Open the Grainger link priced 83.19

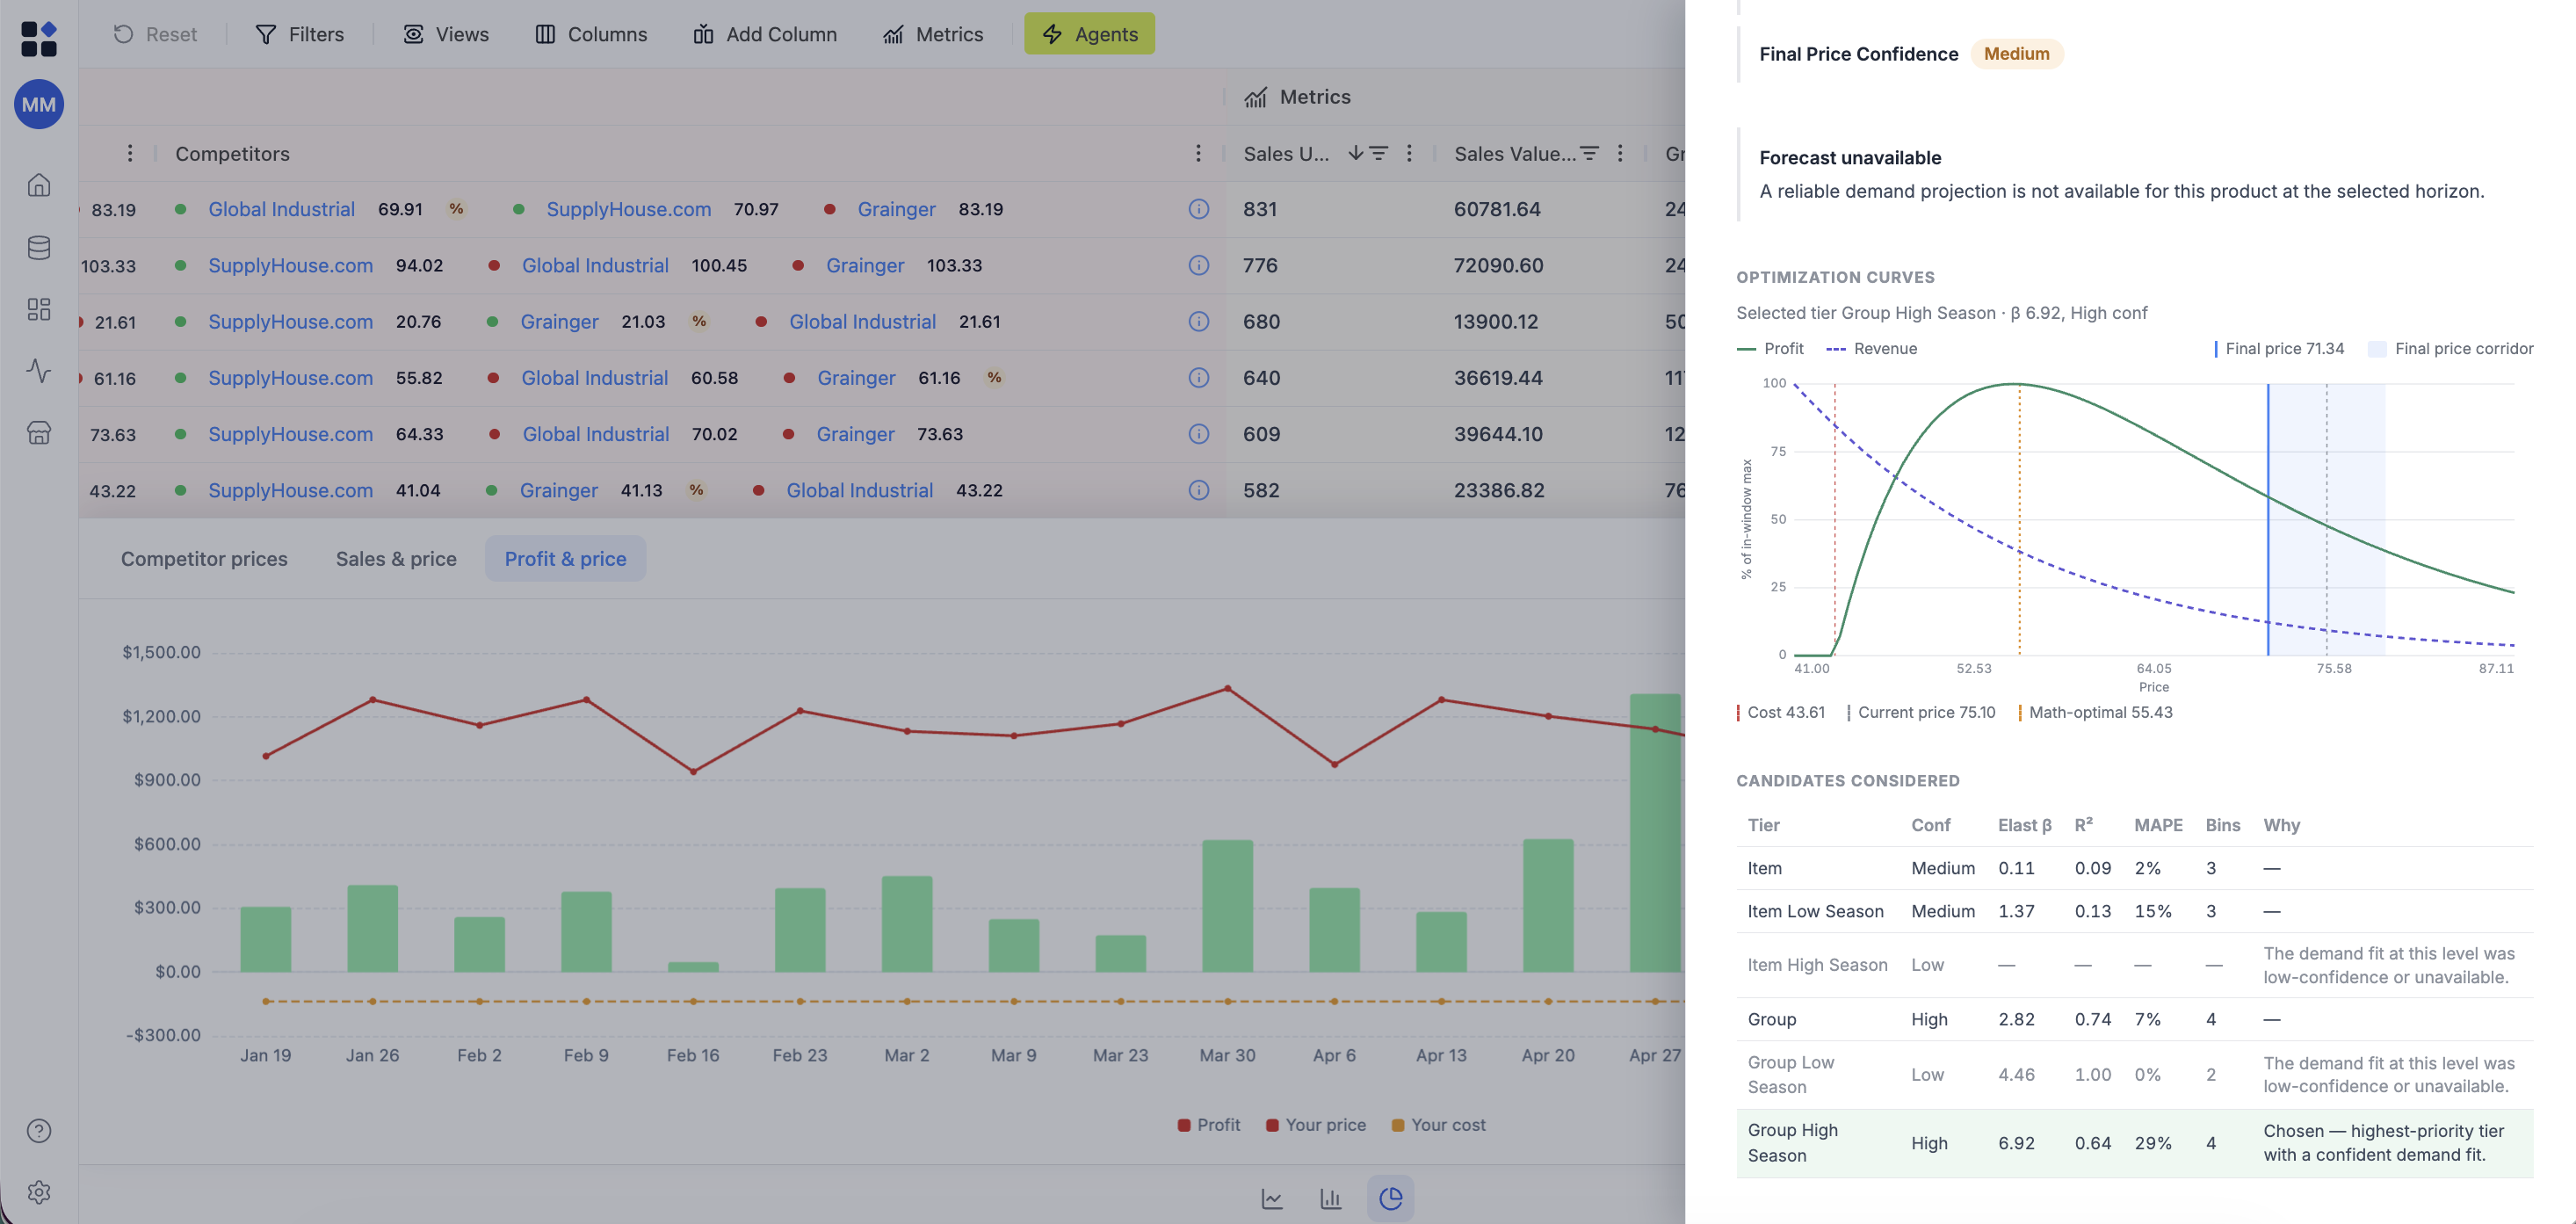[x=896, y=209]
